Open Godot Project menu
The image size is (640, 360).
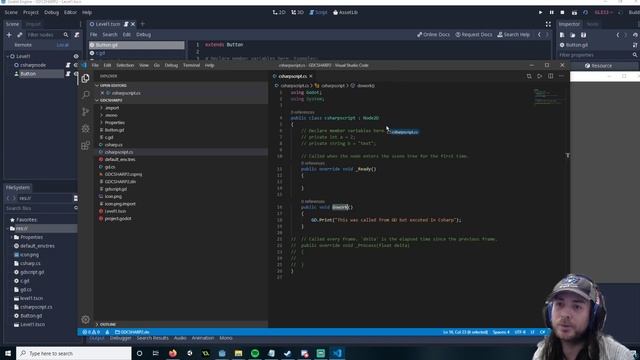click(31, 13)
